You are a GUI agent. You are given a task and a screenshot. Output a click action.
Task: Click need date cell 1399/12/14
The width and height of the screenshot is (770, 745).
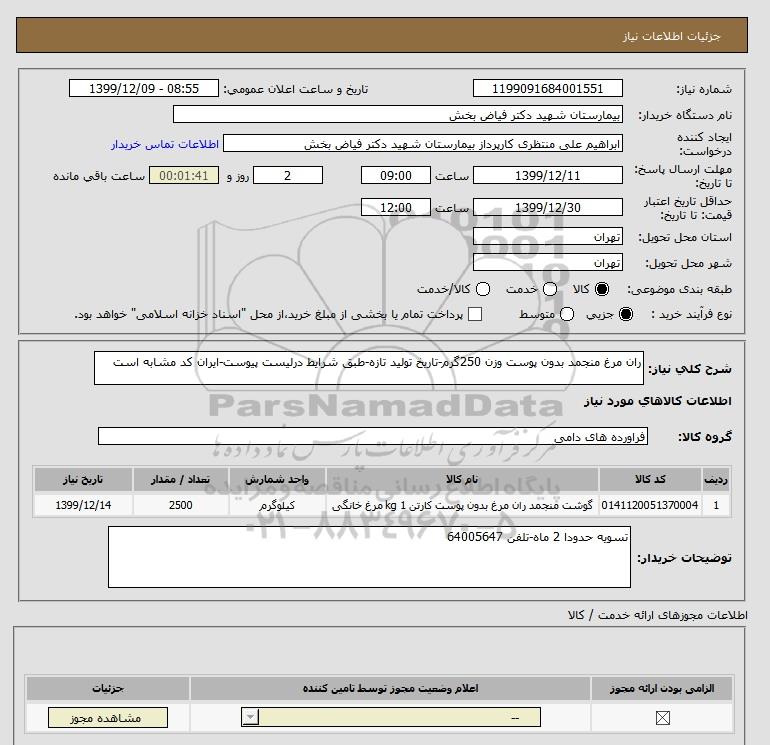click(x=83, y=505)
